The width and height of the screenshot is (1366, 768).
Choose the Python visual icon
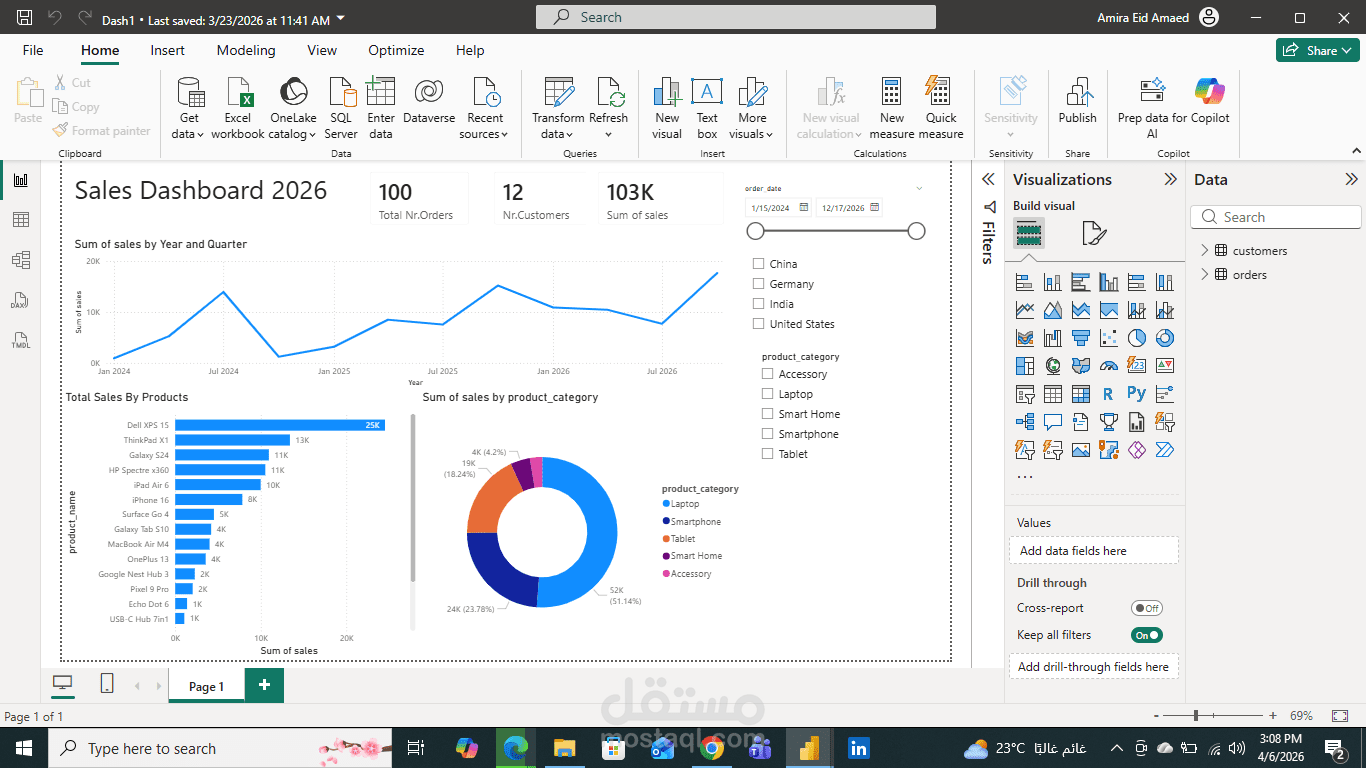pos(1136,394)
